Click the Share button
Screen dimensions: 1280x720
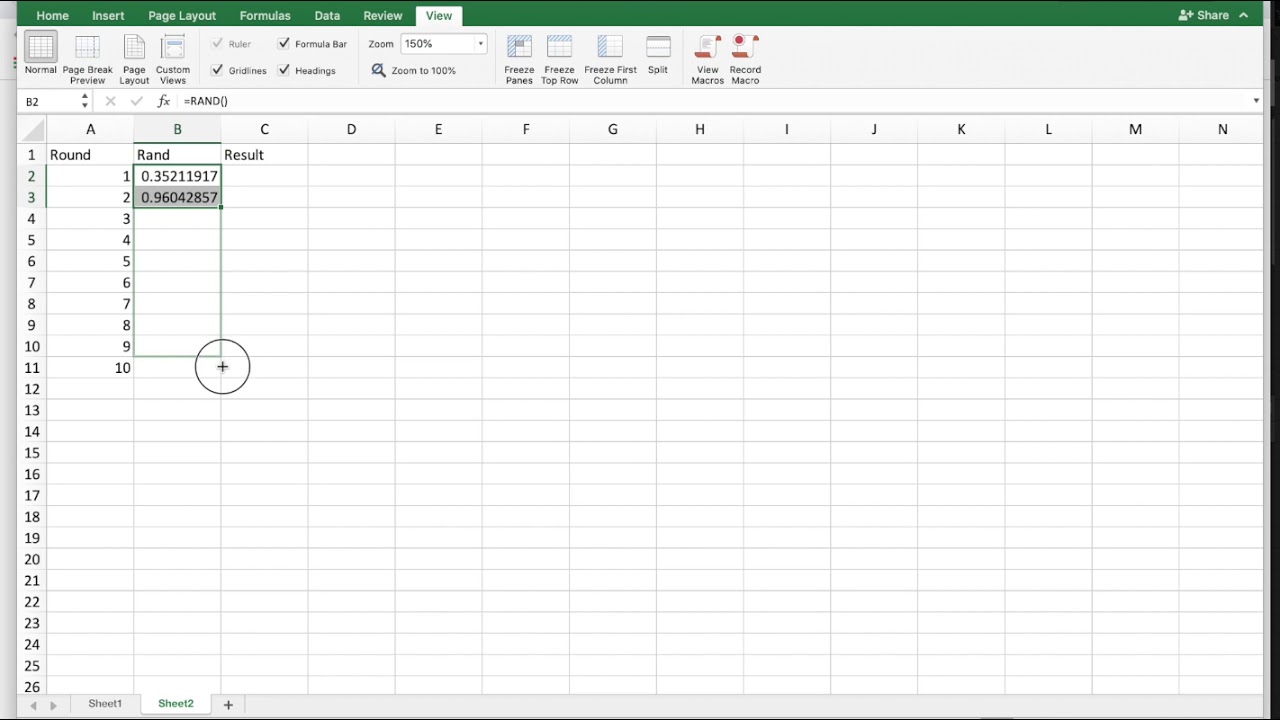pyautogui.click(x=1204, y=15)
